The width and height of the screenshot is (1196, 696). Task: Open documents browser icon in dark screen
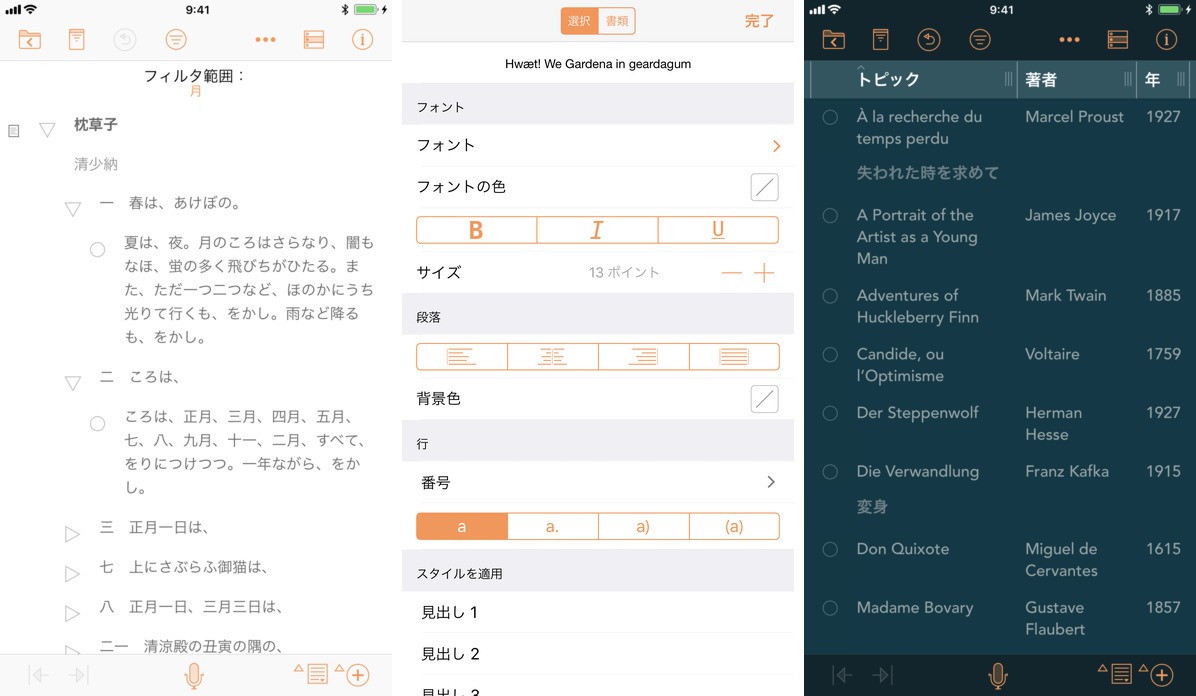coord(834,39)
